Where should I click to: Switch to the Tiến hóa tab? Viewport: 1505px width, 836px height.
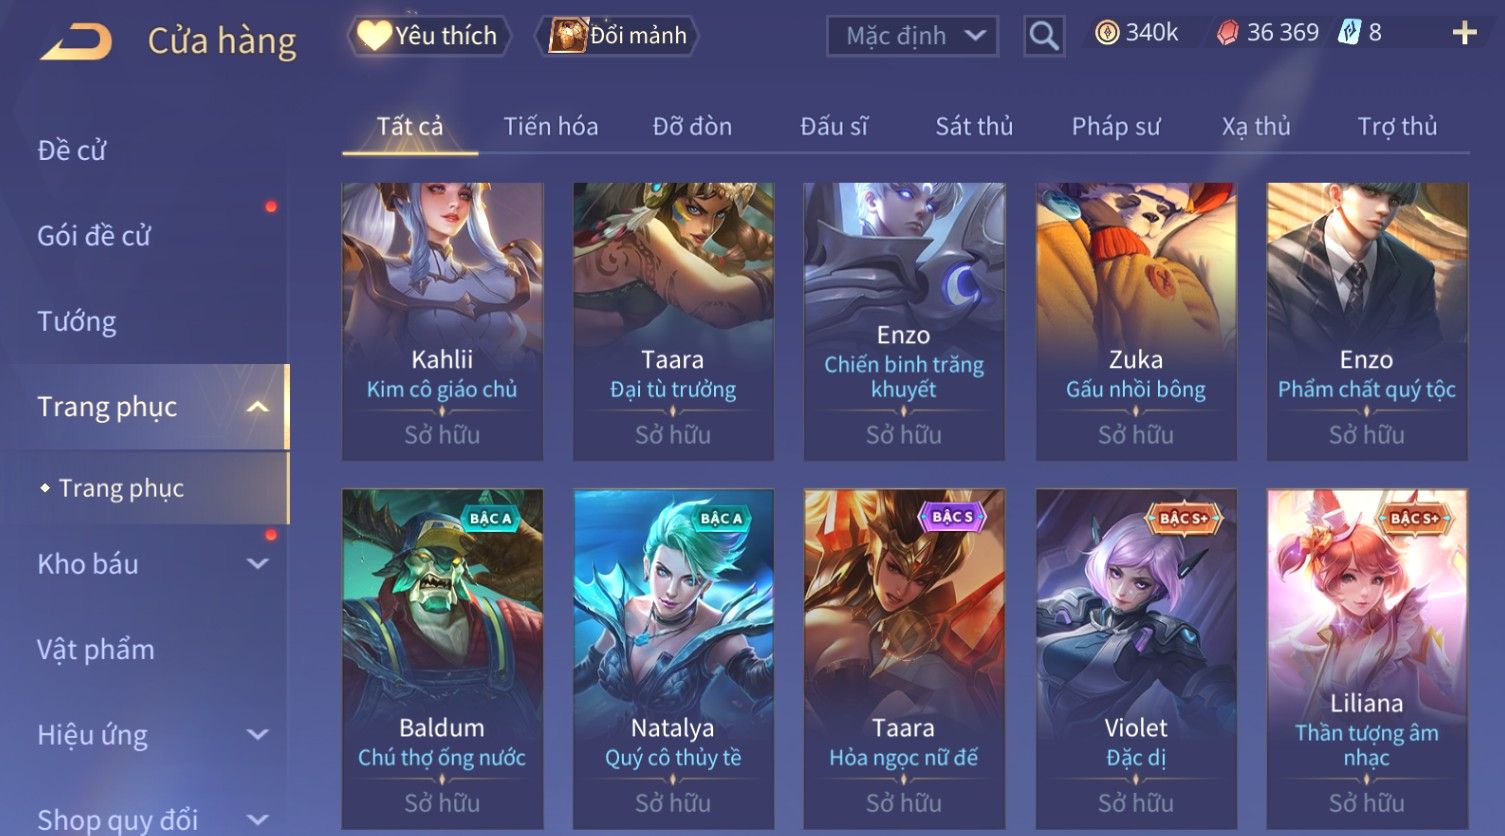tap(550, 127)
